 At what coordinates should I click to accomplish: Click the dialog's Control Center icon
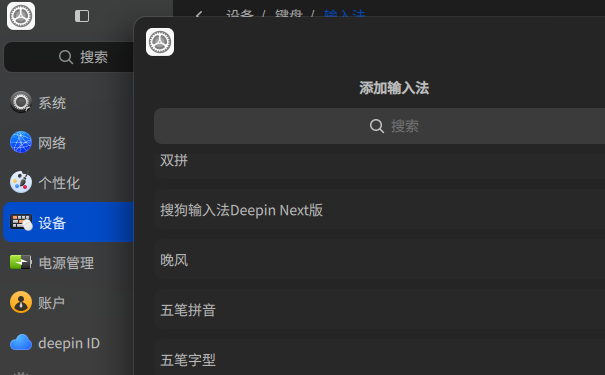click(x=160, y=42)
